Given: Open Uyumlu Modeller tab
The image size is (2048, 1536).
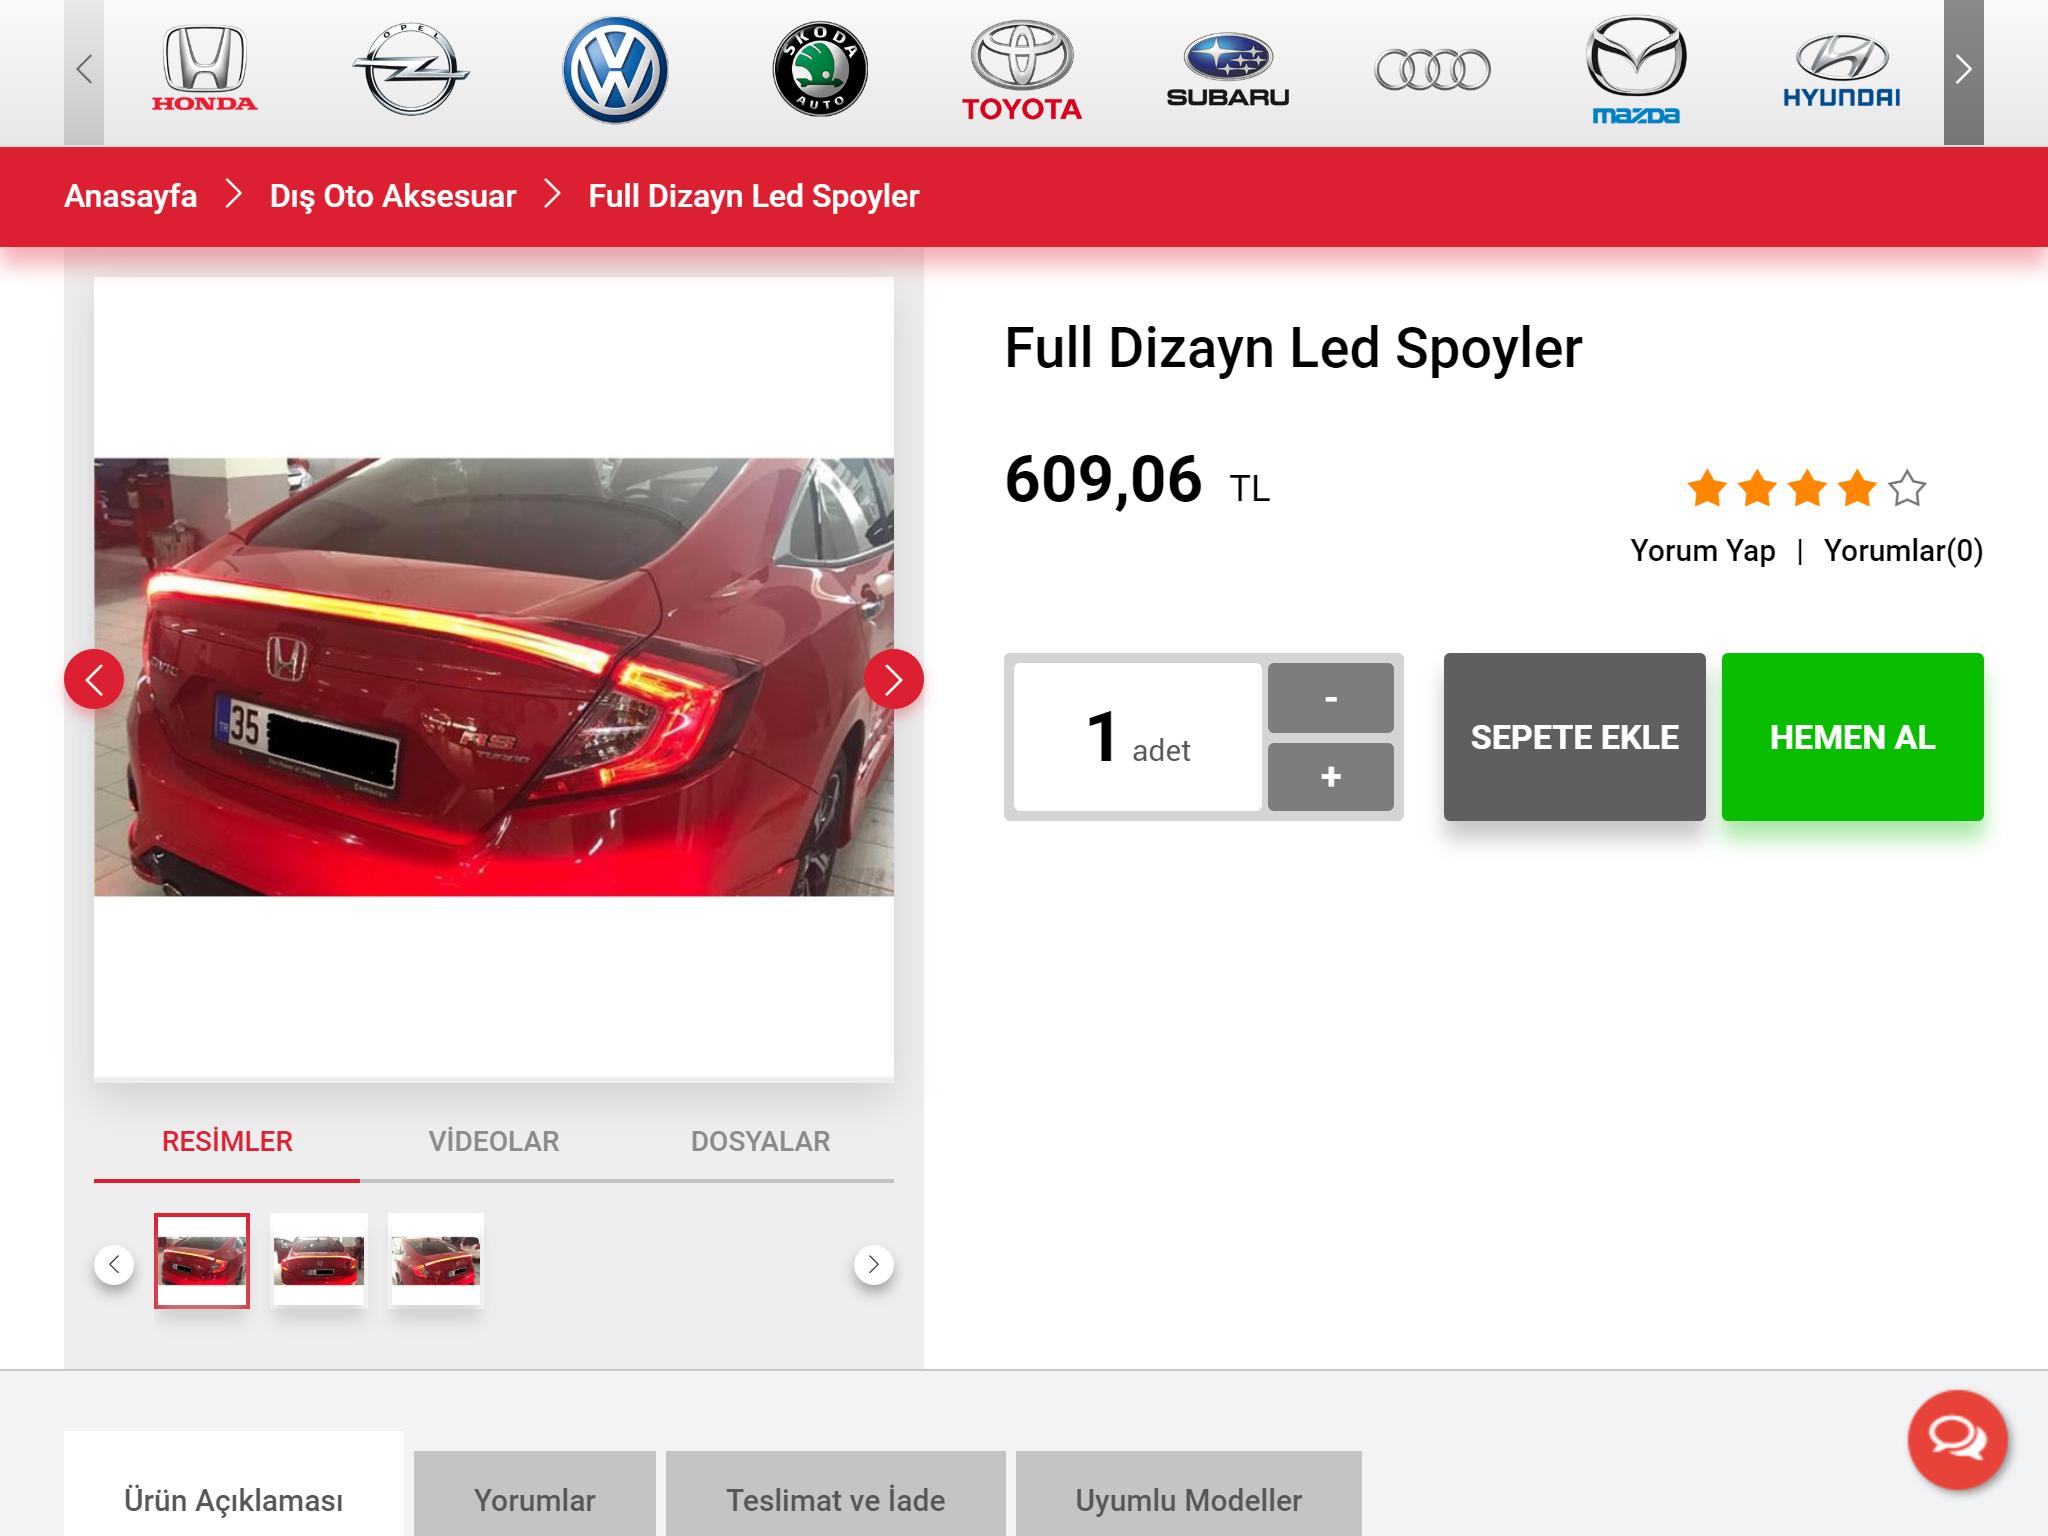Looking at the screenshot, I should tap(1189, 1495).
